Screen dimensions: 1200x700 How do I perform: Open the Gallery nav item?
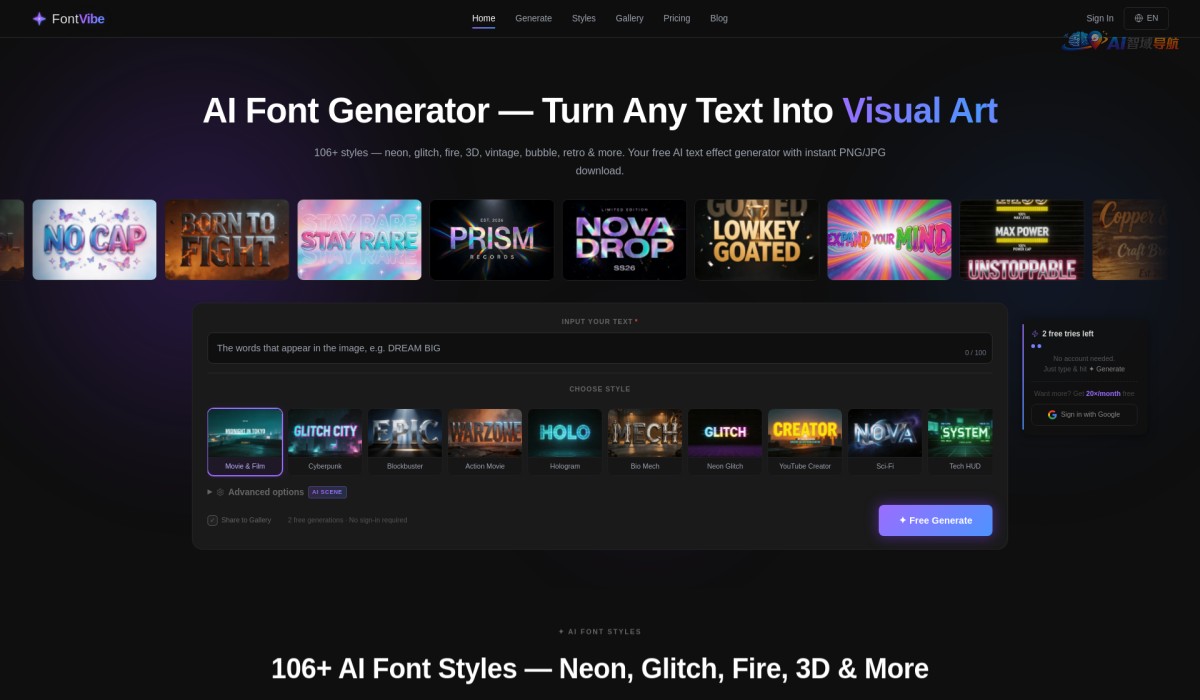point(630,18)
